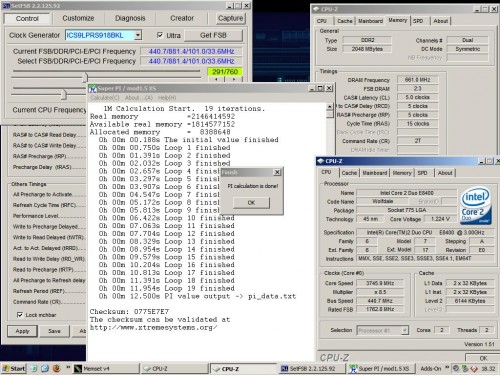Image resolution: width=500 pixels, height=375 pixels.
Task: Switch to first CPU-Z taskbar button
Action: [x=174, y=369]
